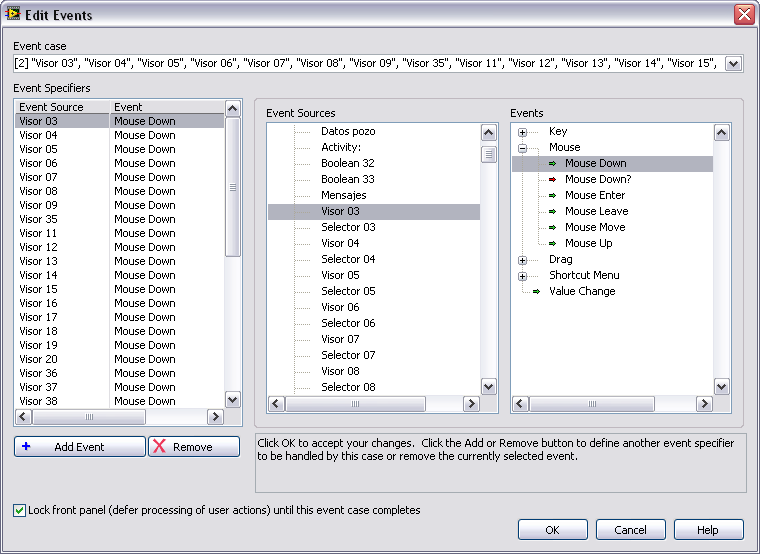Select Visor 03 in Event Sources tree
This screenshot has height=554, width=760.
[x=374, y=211]
